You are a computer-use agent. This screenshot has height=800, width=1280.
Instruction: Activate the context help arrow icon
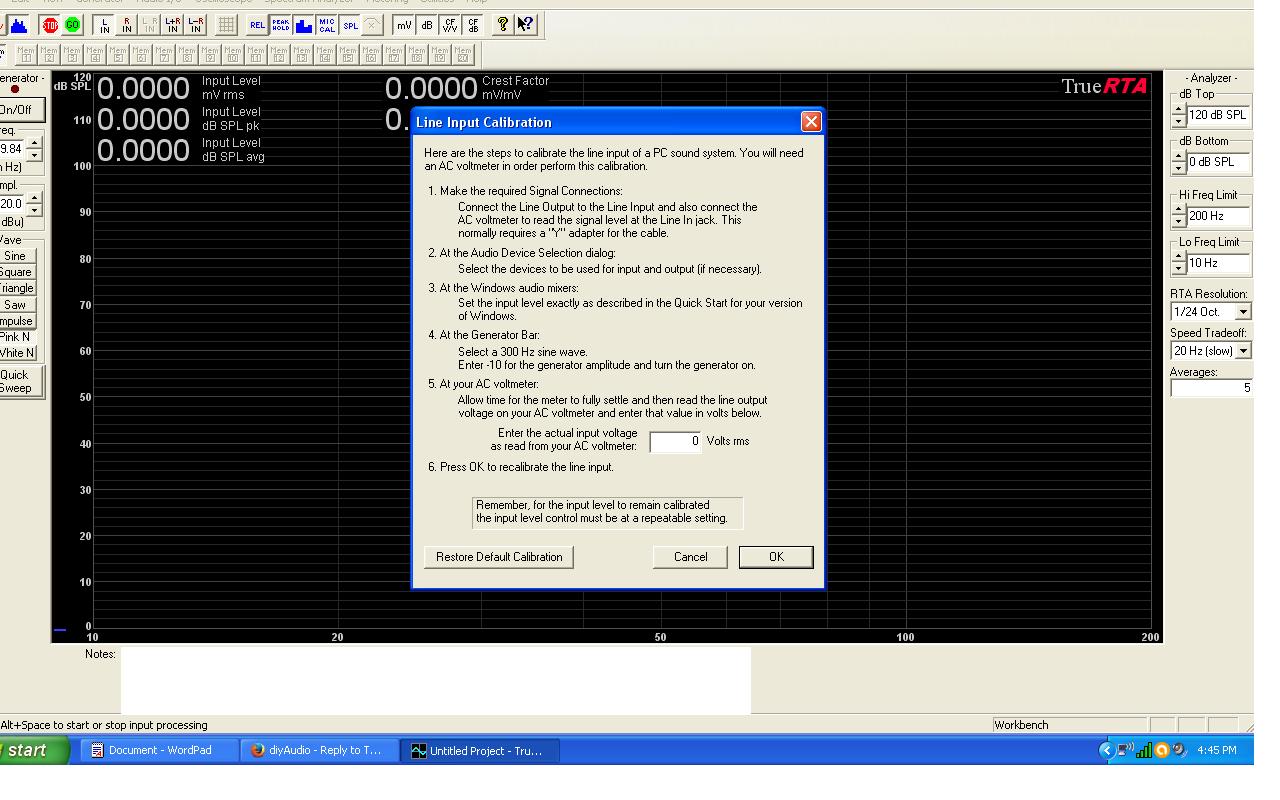tap(526, 25)
